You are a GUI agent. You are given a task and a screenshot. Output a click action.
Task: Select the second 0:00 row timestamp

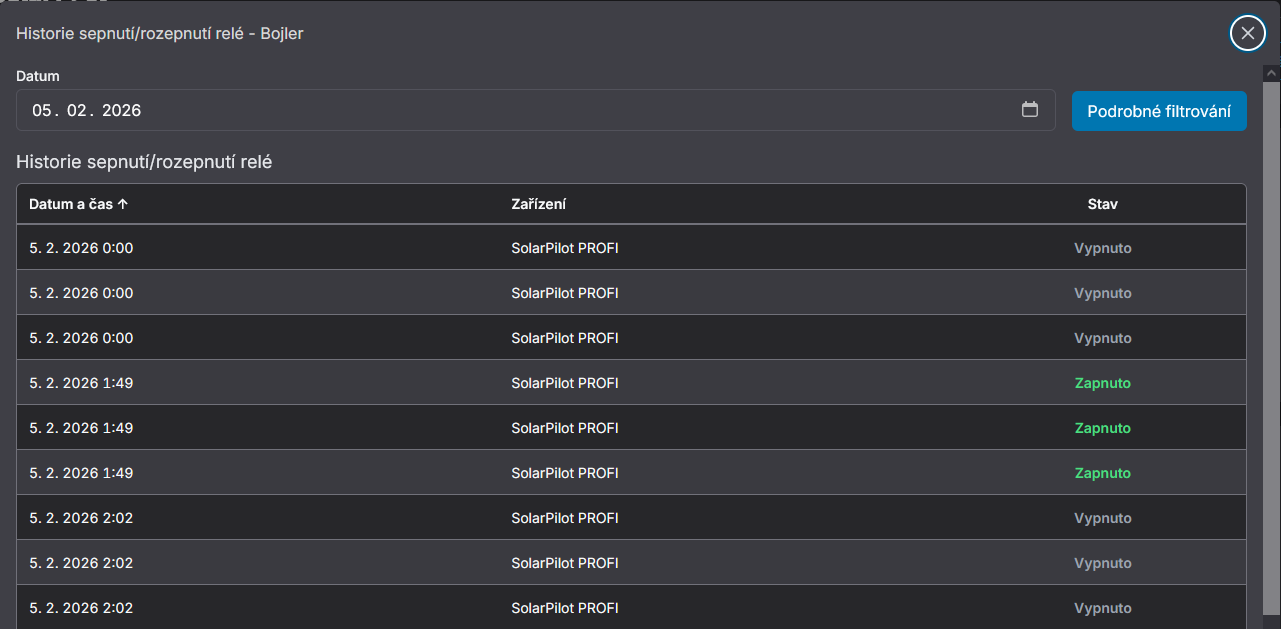tap(81, 293)
